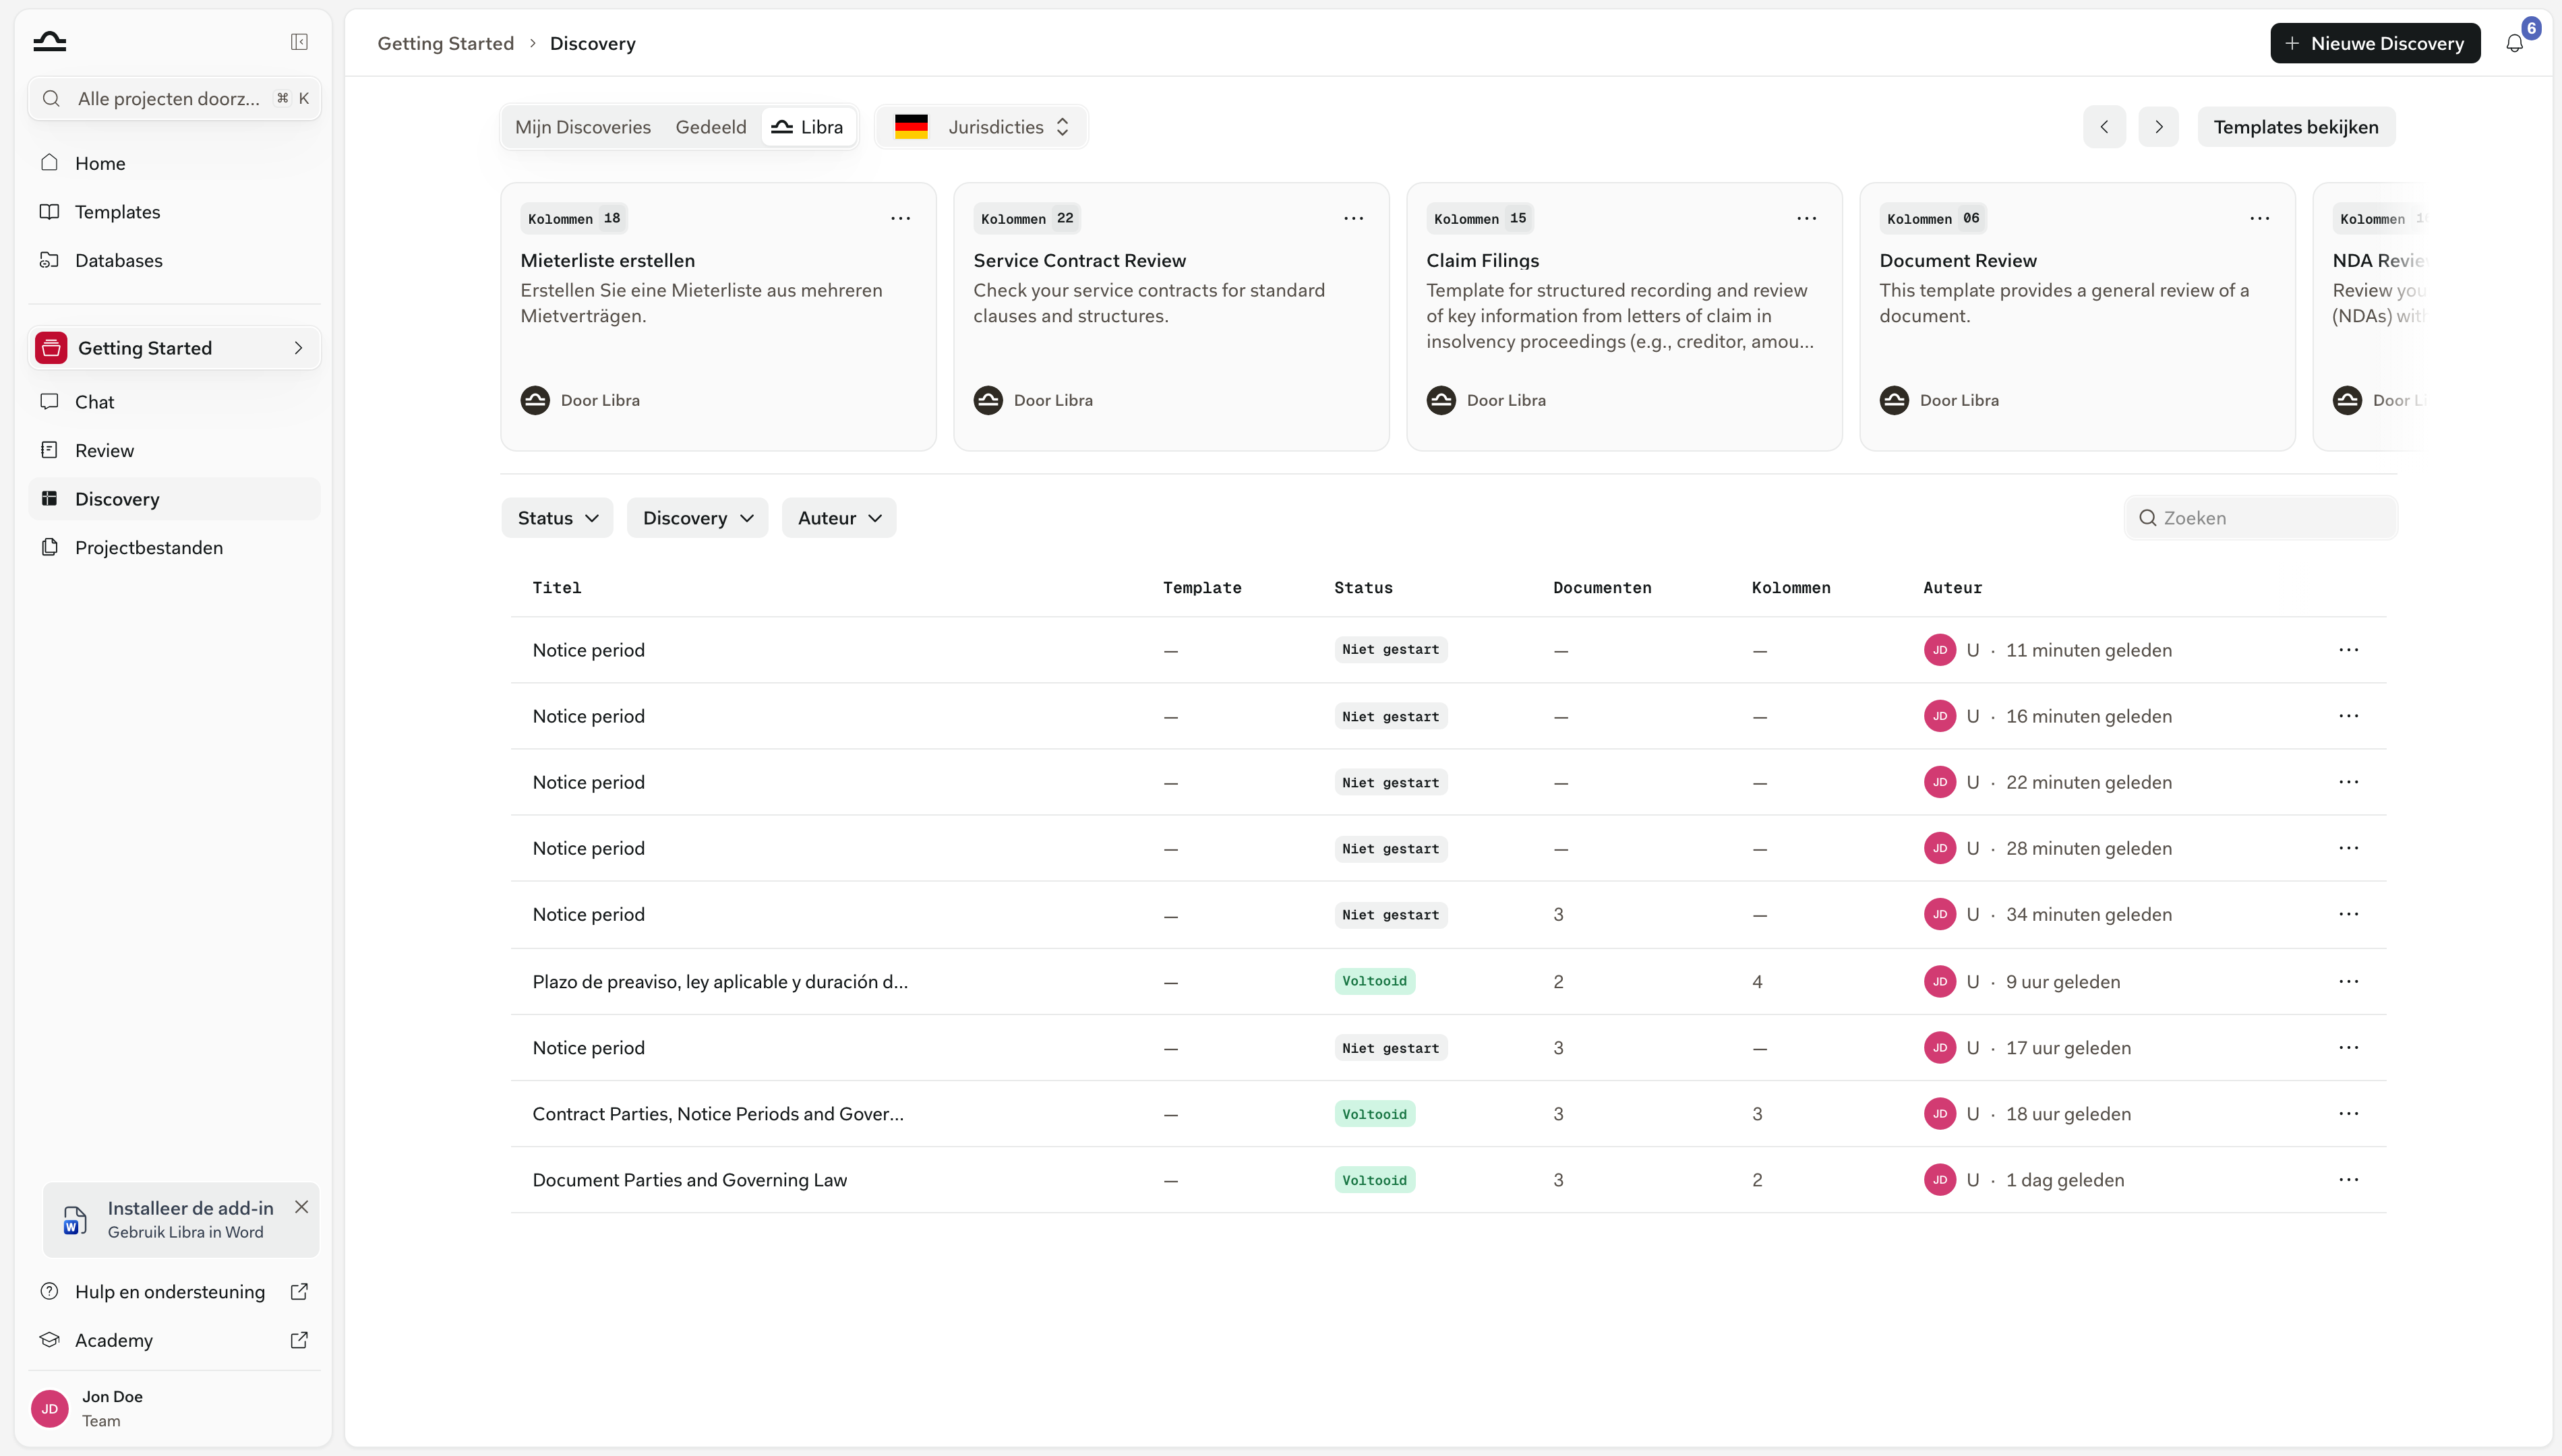Screen dimensions: 2562x1456
Task: Switch to Mijn Discoveries tab
Action: tap(582, 127)
